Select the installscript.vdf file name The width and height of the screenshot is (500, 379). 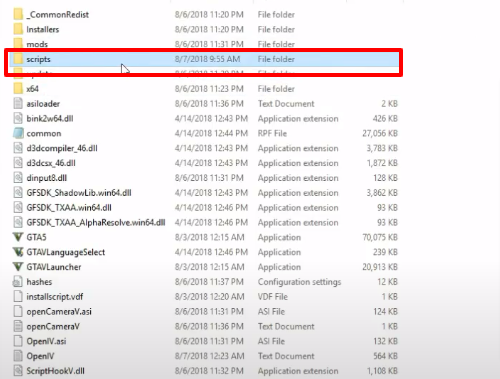click(55, 297)
